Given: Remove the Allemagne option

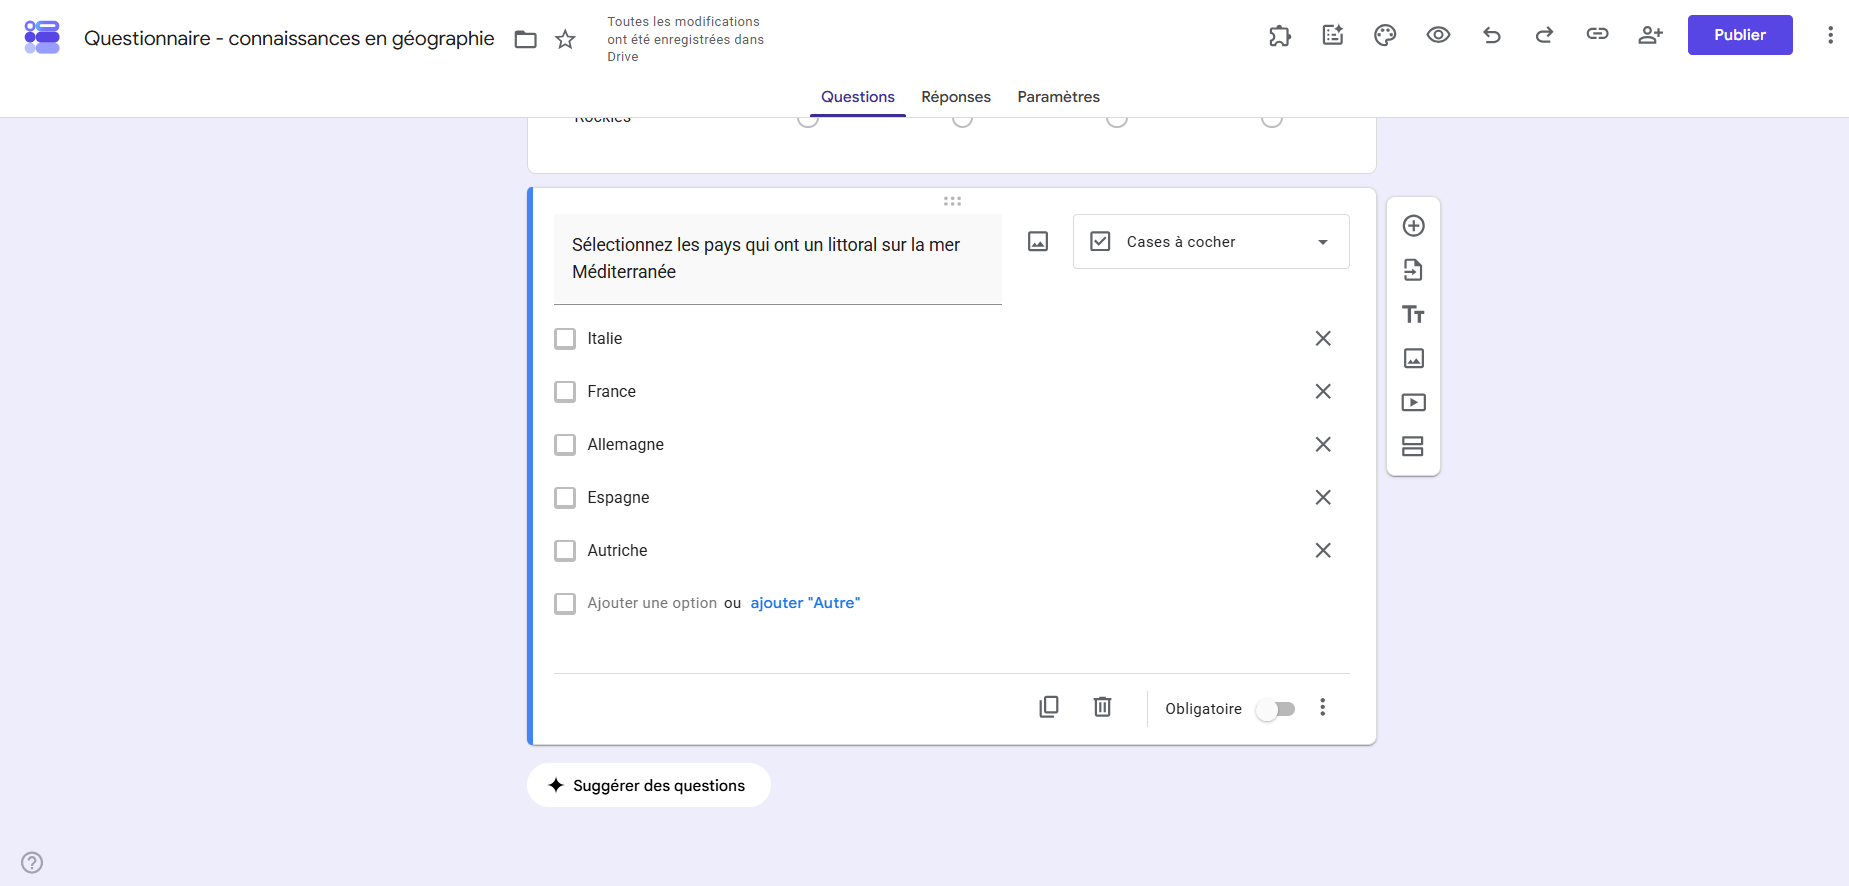Looking at the screenshot, I should pos(1322,444).
